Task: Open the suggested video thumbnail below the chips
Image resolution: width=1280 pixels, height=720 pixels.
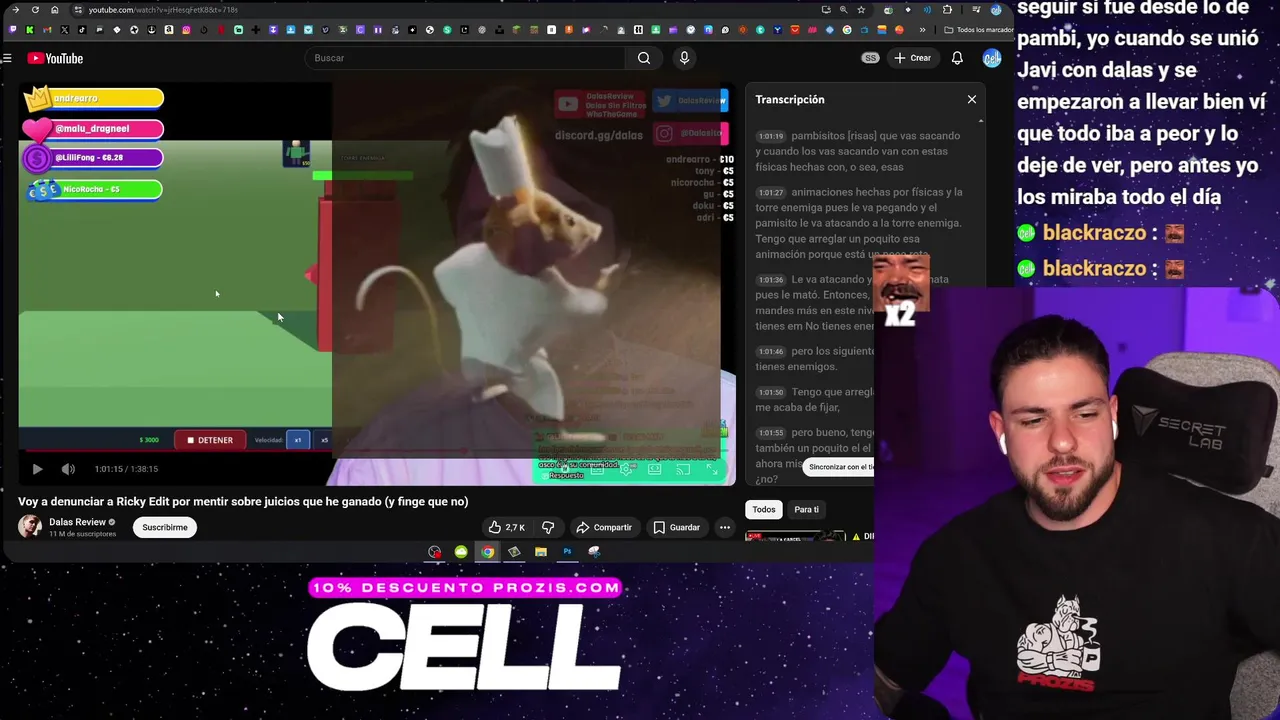Action: point(796,536)
